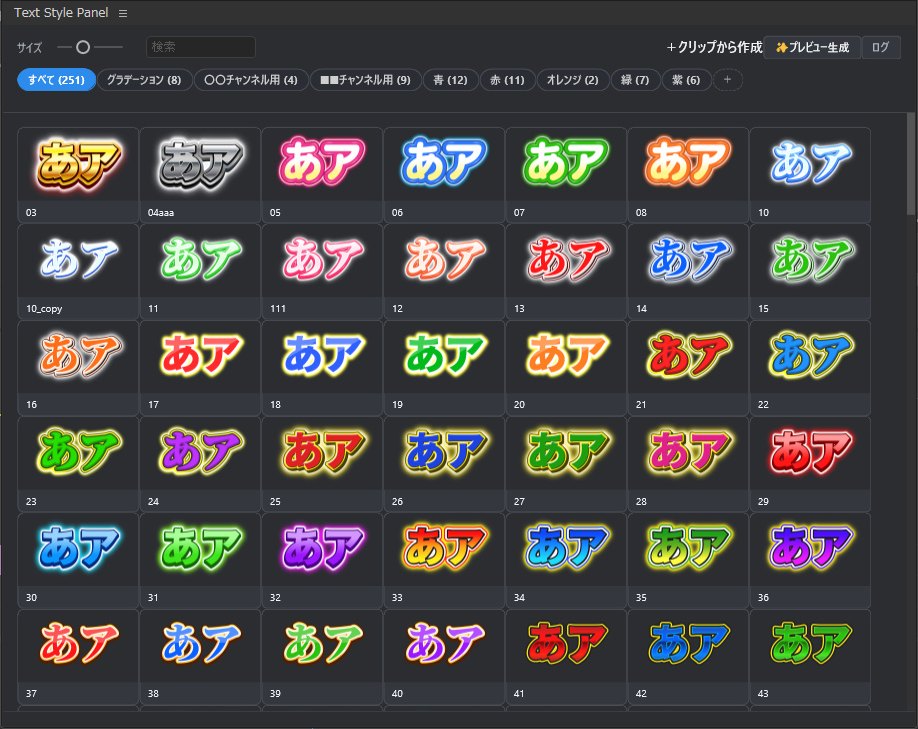918x729 pixels.
Task: Select red style thumbnail 17
Action: click(200, 368)
